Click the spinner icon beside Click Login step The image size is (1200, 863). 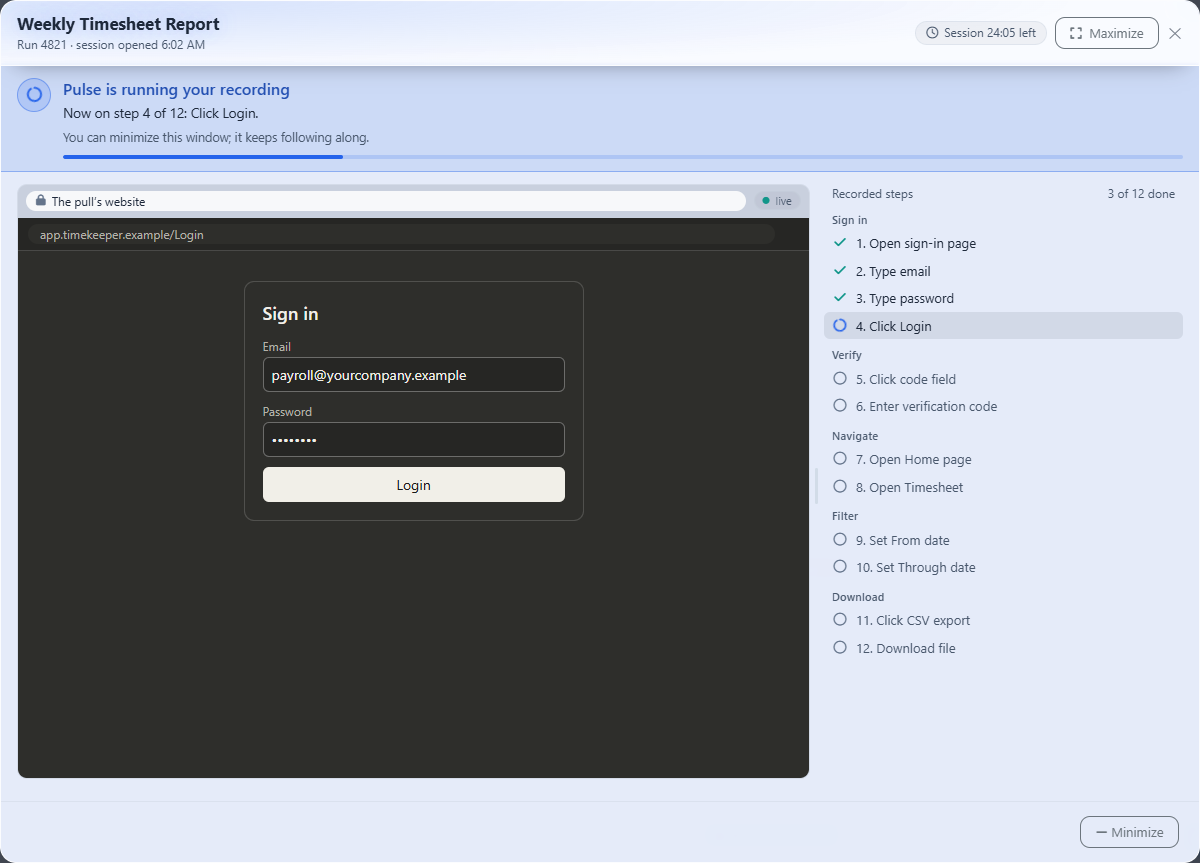(840, 326)
